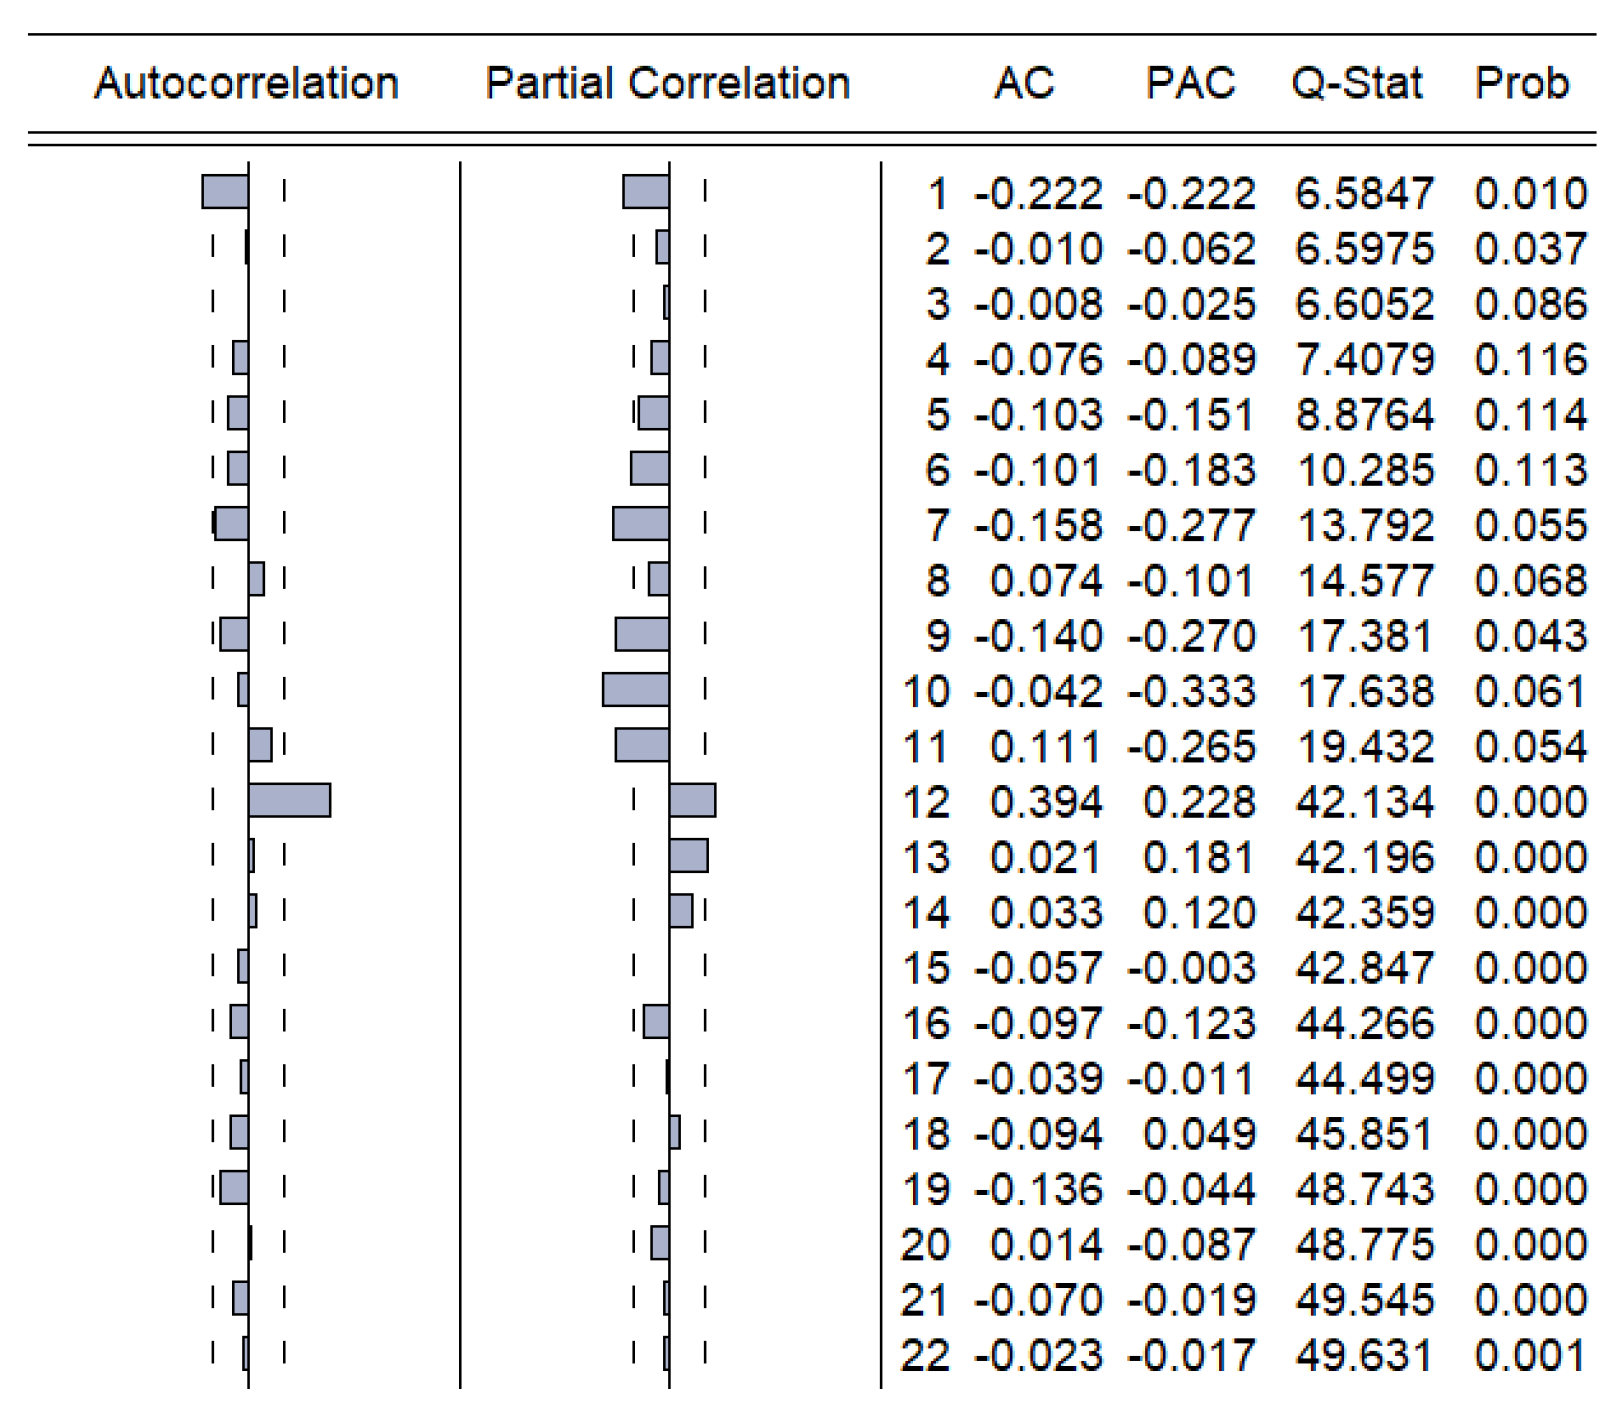
Task: Select the lag 7 partial correlation bar
Action: (641, 524)
